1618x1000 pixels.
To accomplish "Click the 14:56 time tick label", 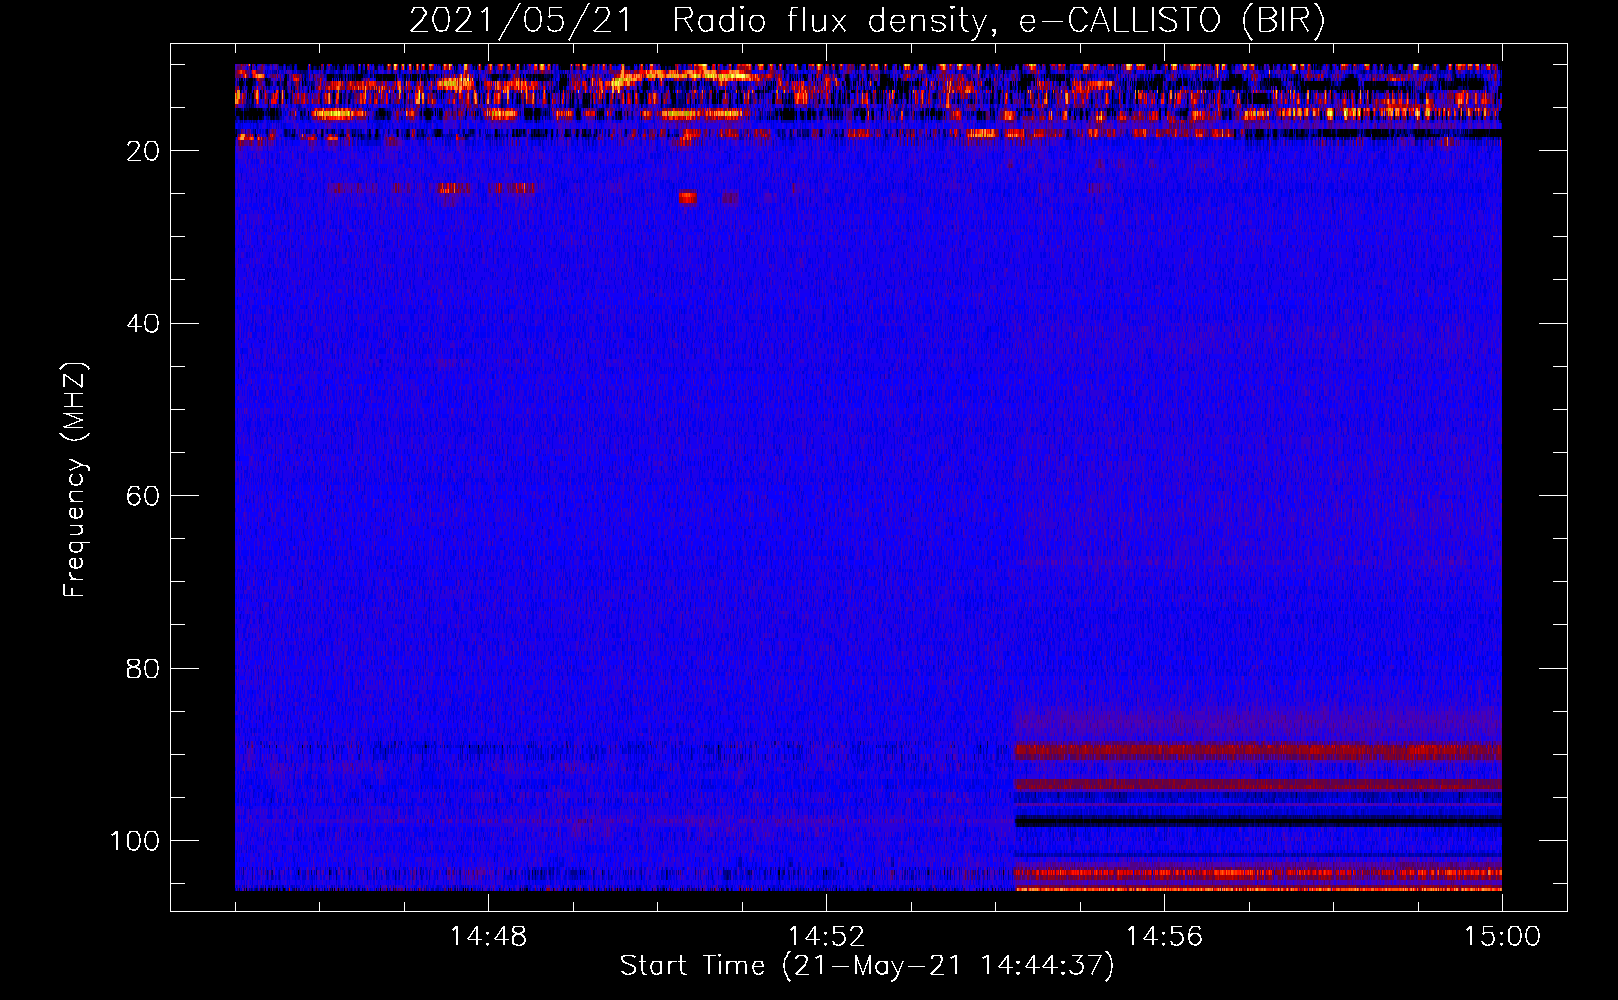I will click(x=1164, y=937).
